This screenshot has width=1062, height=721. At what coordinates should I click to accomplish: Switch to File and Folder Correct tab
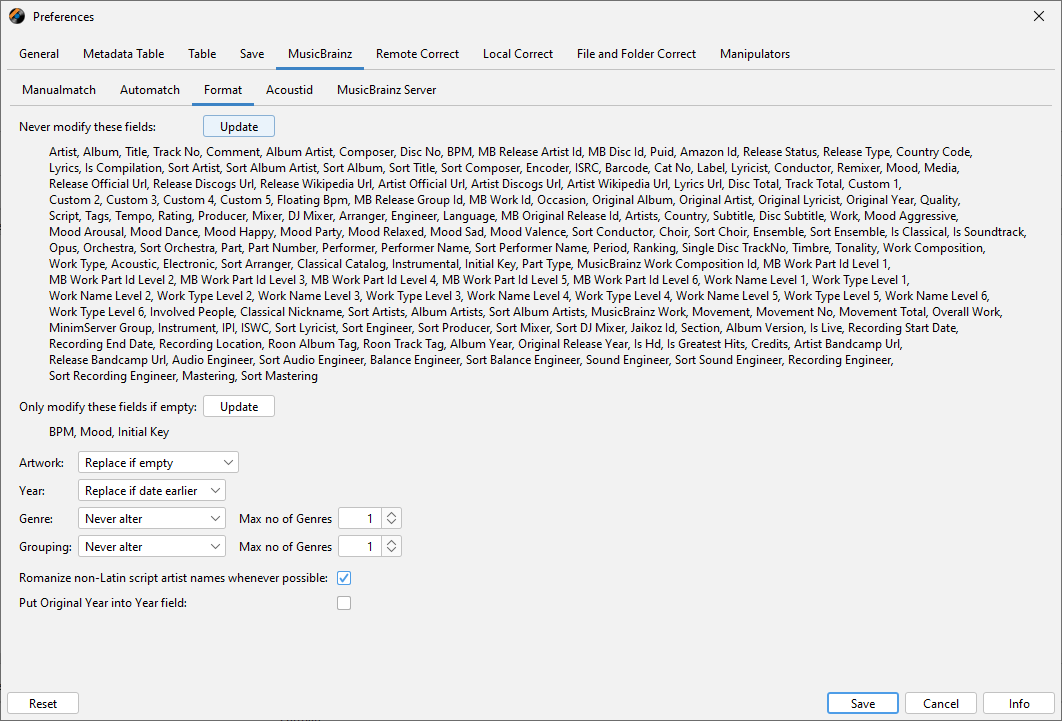click(636, 54)
